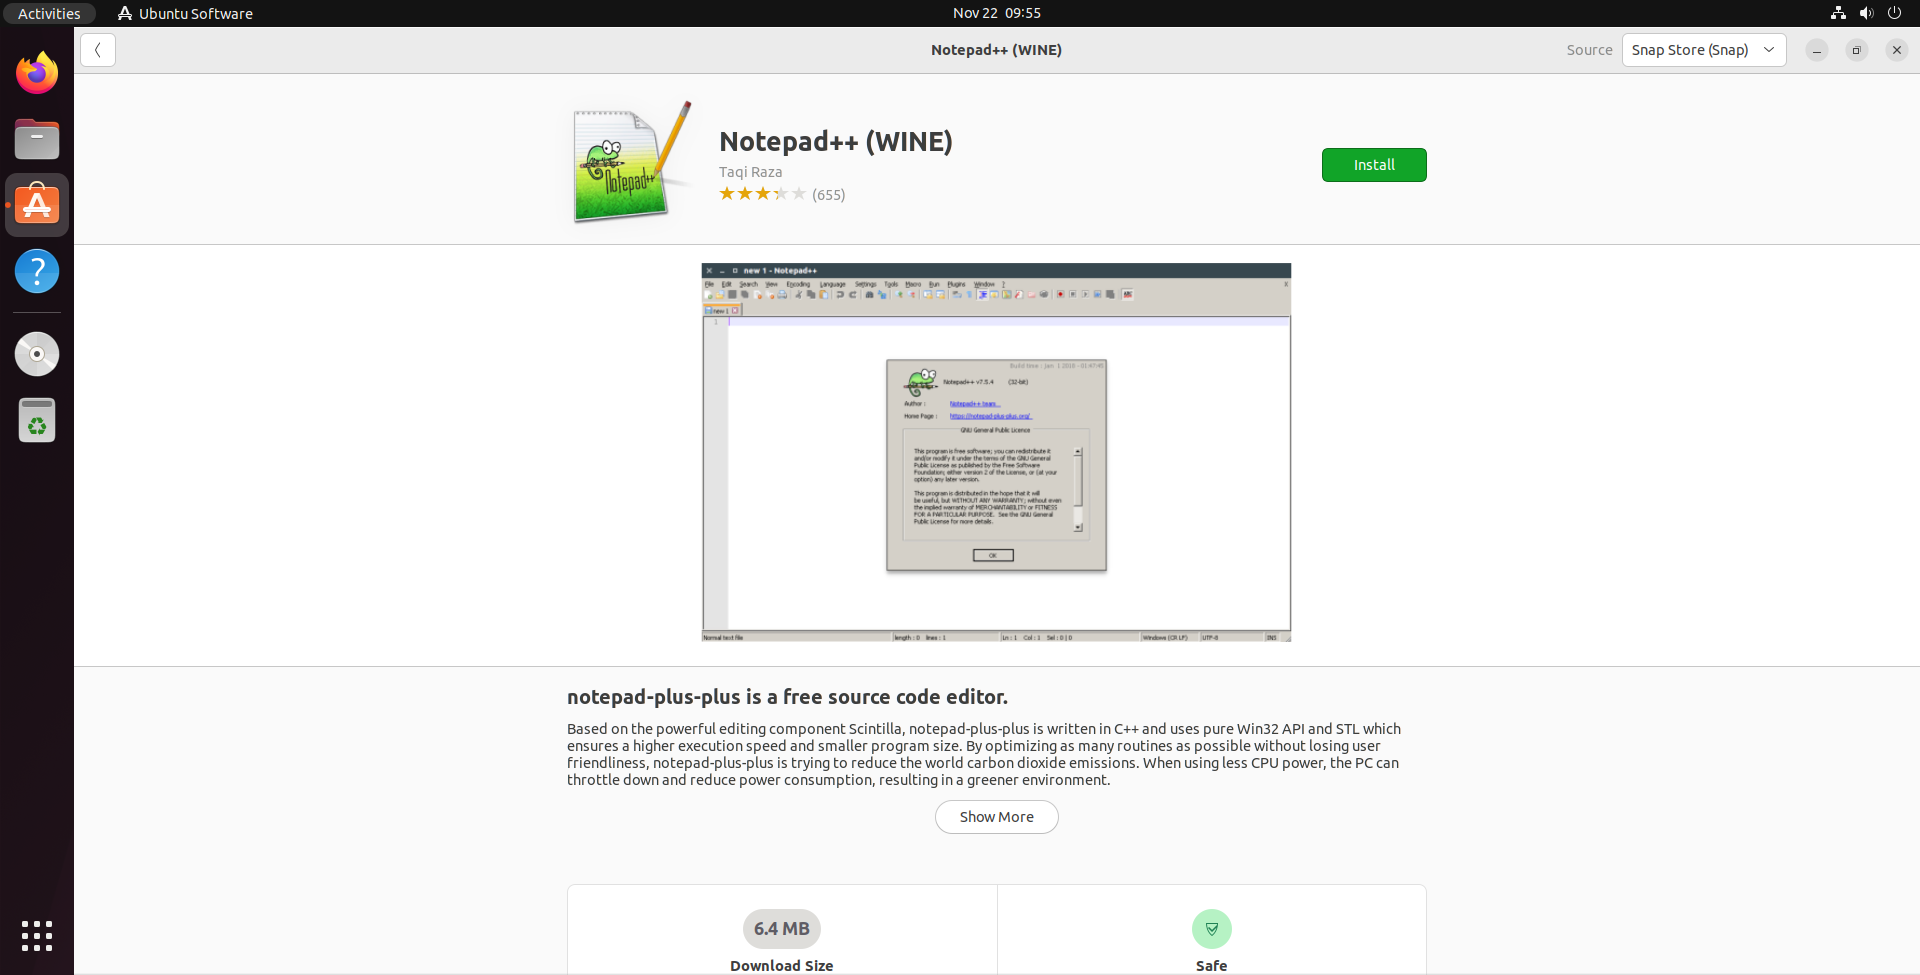Screen dimensions: 1920x975
Task: Close the Ubuntu Software window
Action: point(1897,50)
